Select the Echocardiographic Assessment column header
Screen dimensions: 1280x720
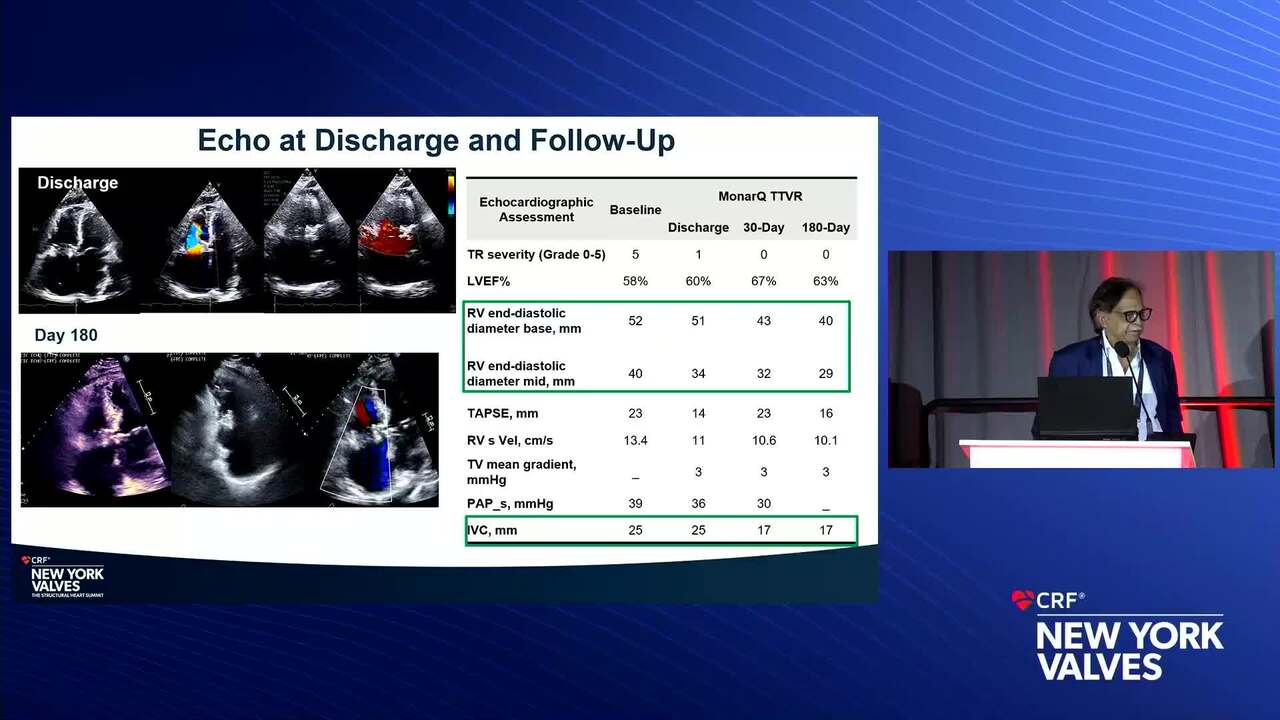536,209
